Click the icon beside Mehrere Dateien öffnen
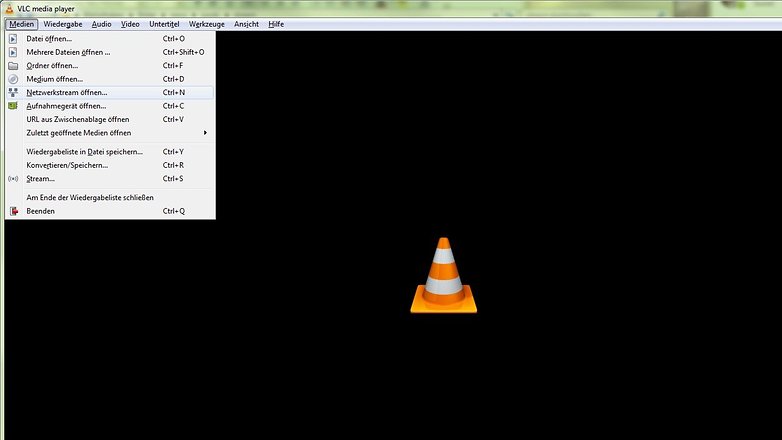782x440 pixels. pos(13,52)
